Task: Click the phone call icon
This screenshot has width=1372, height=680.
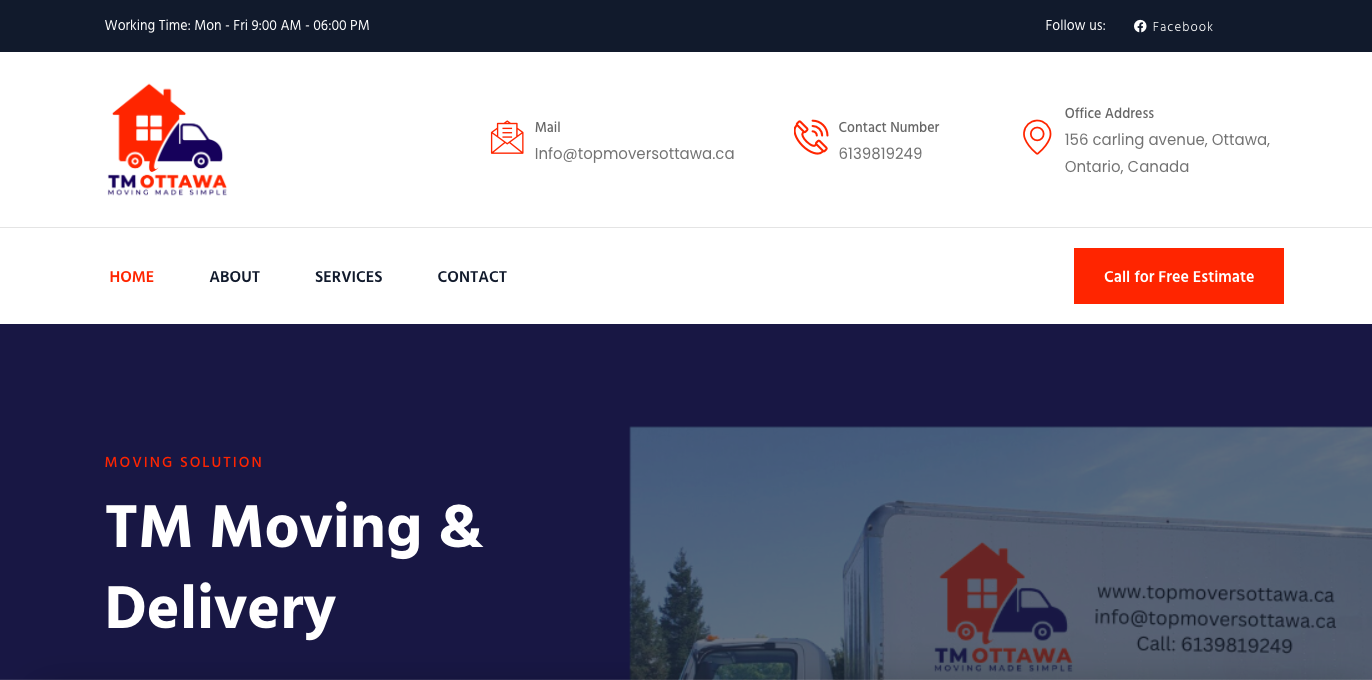Action: tap(811, 137)
